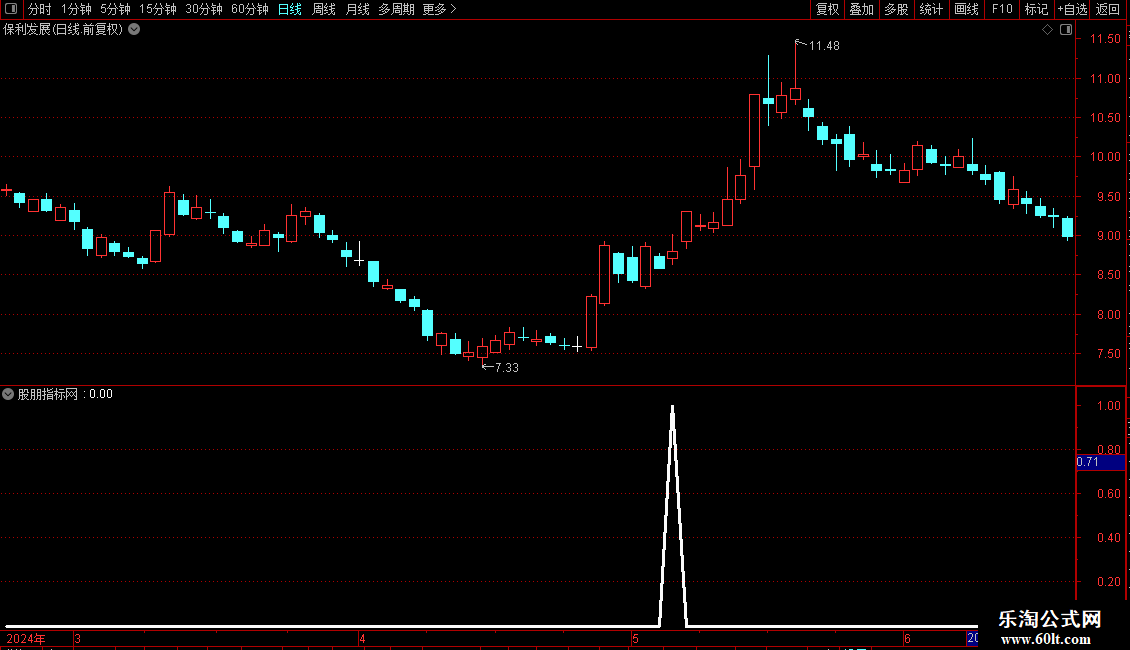Open the 多周期 multi-period view
The image size is (1130, 650).
(x=396, y=9)
